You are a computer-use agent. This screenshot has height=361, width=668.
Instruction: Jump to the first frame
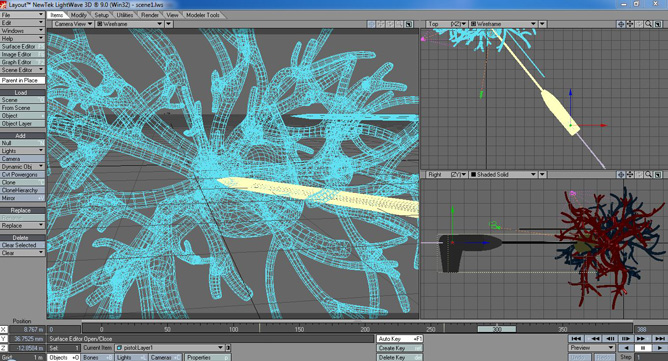[576, 338]
